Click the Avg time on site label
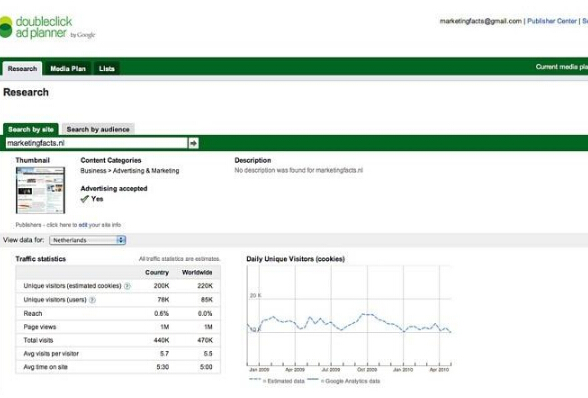588x398 pixels. pos(45,367)
